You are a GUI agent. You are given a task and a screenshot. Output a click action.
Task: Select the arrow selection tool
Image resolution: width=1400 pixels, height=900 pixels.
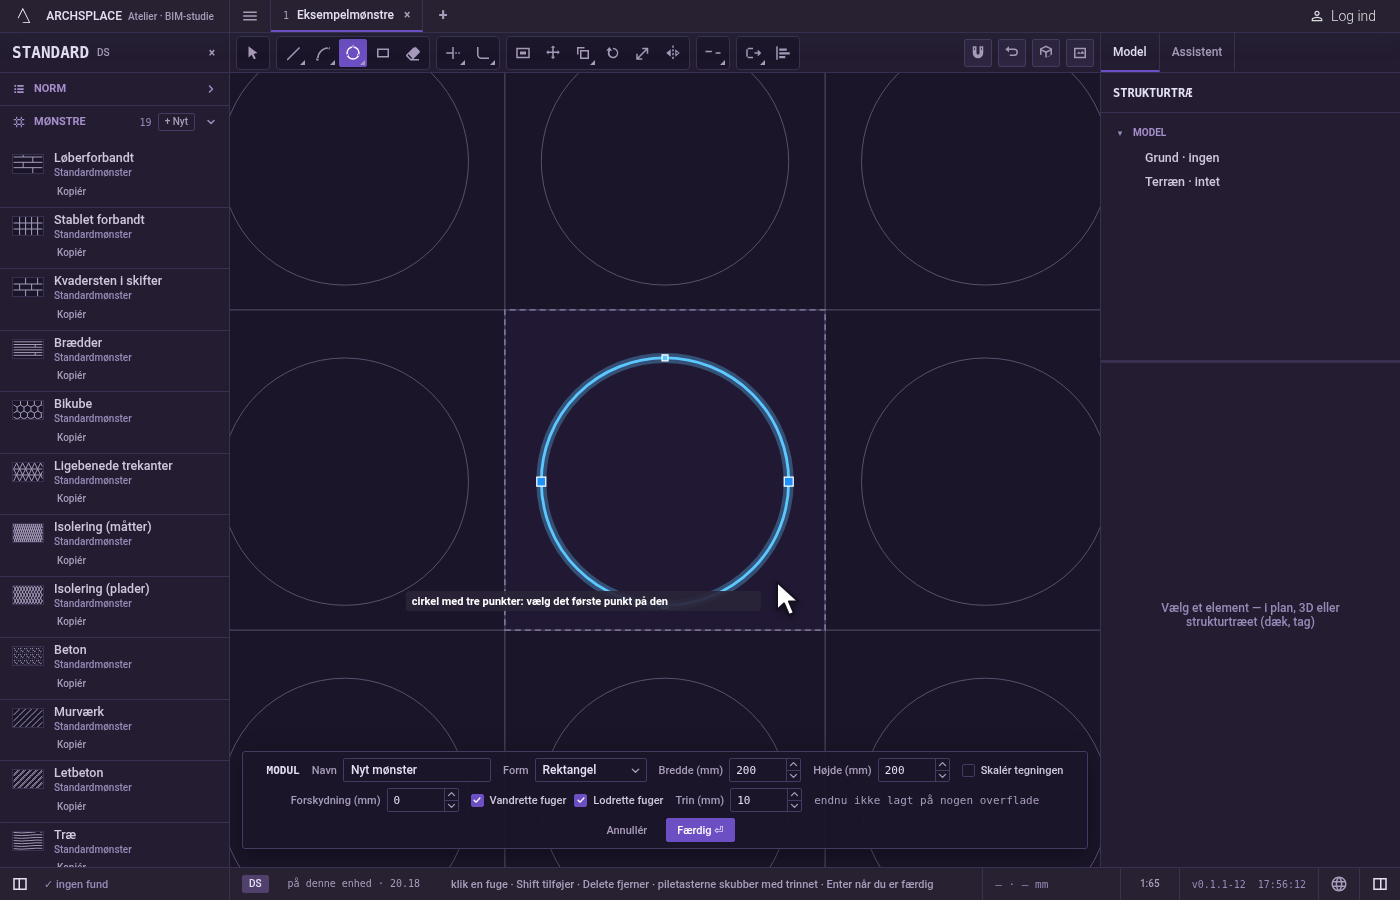pos(253,53)
